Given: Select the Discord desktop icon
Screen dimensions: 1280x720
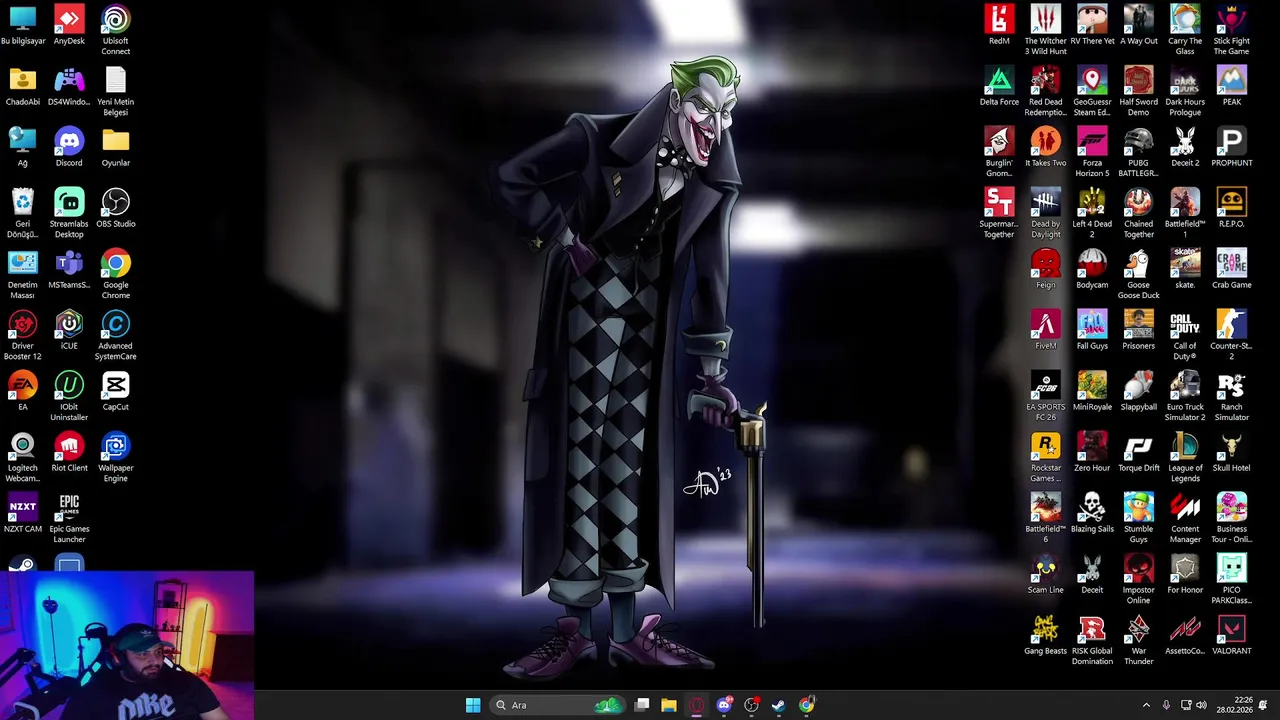Looking at the screenshot, I should (69, 147).
